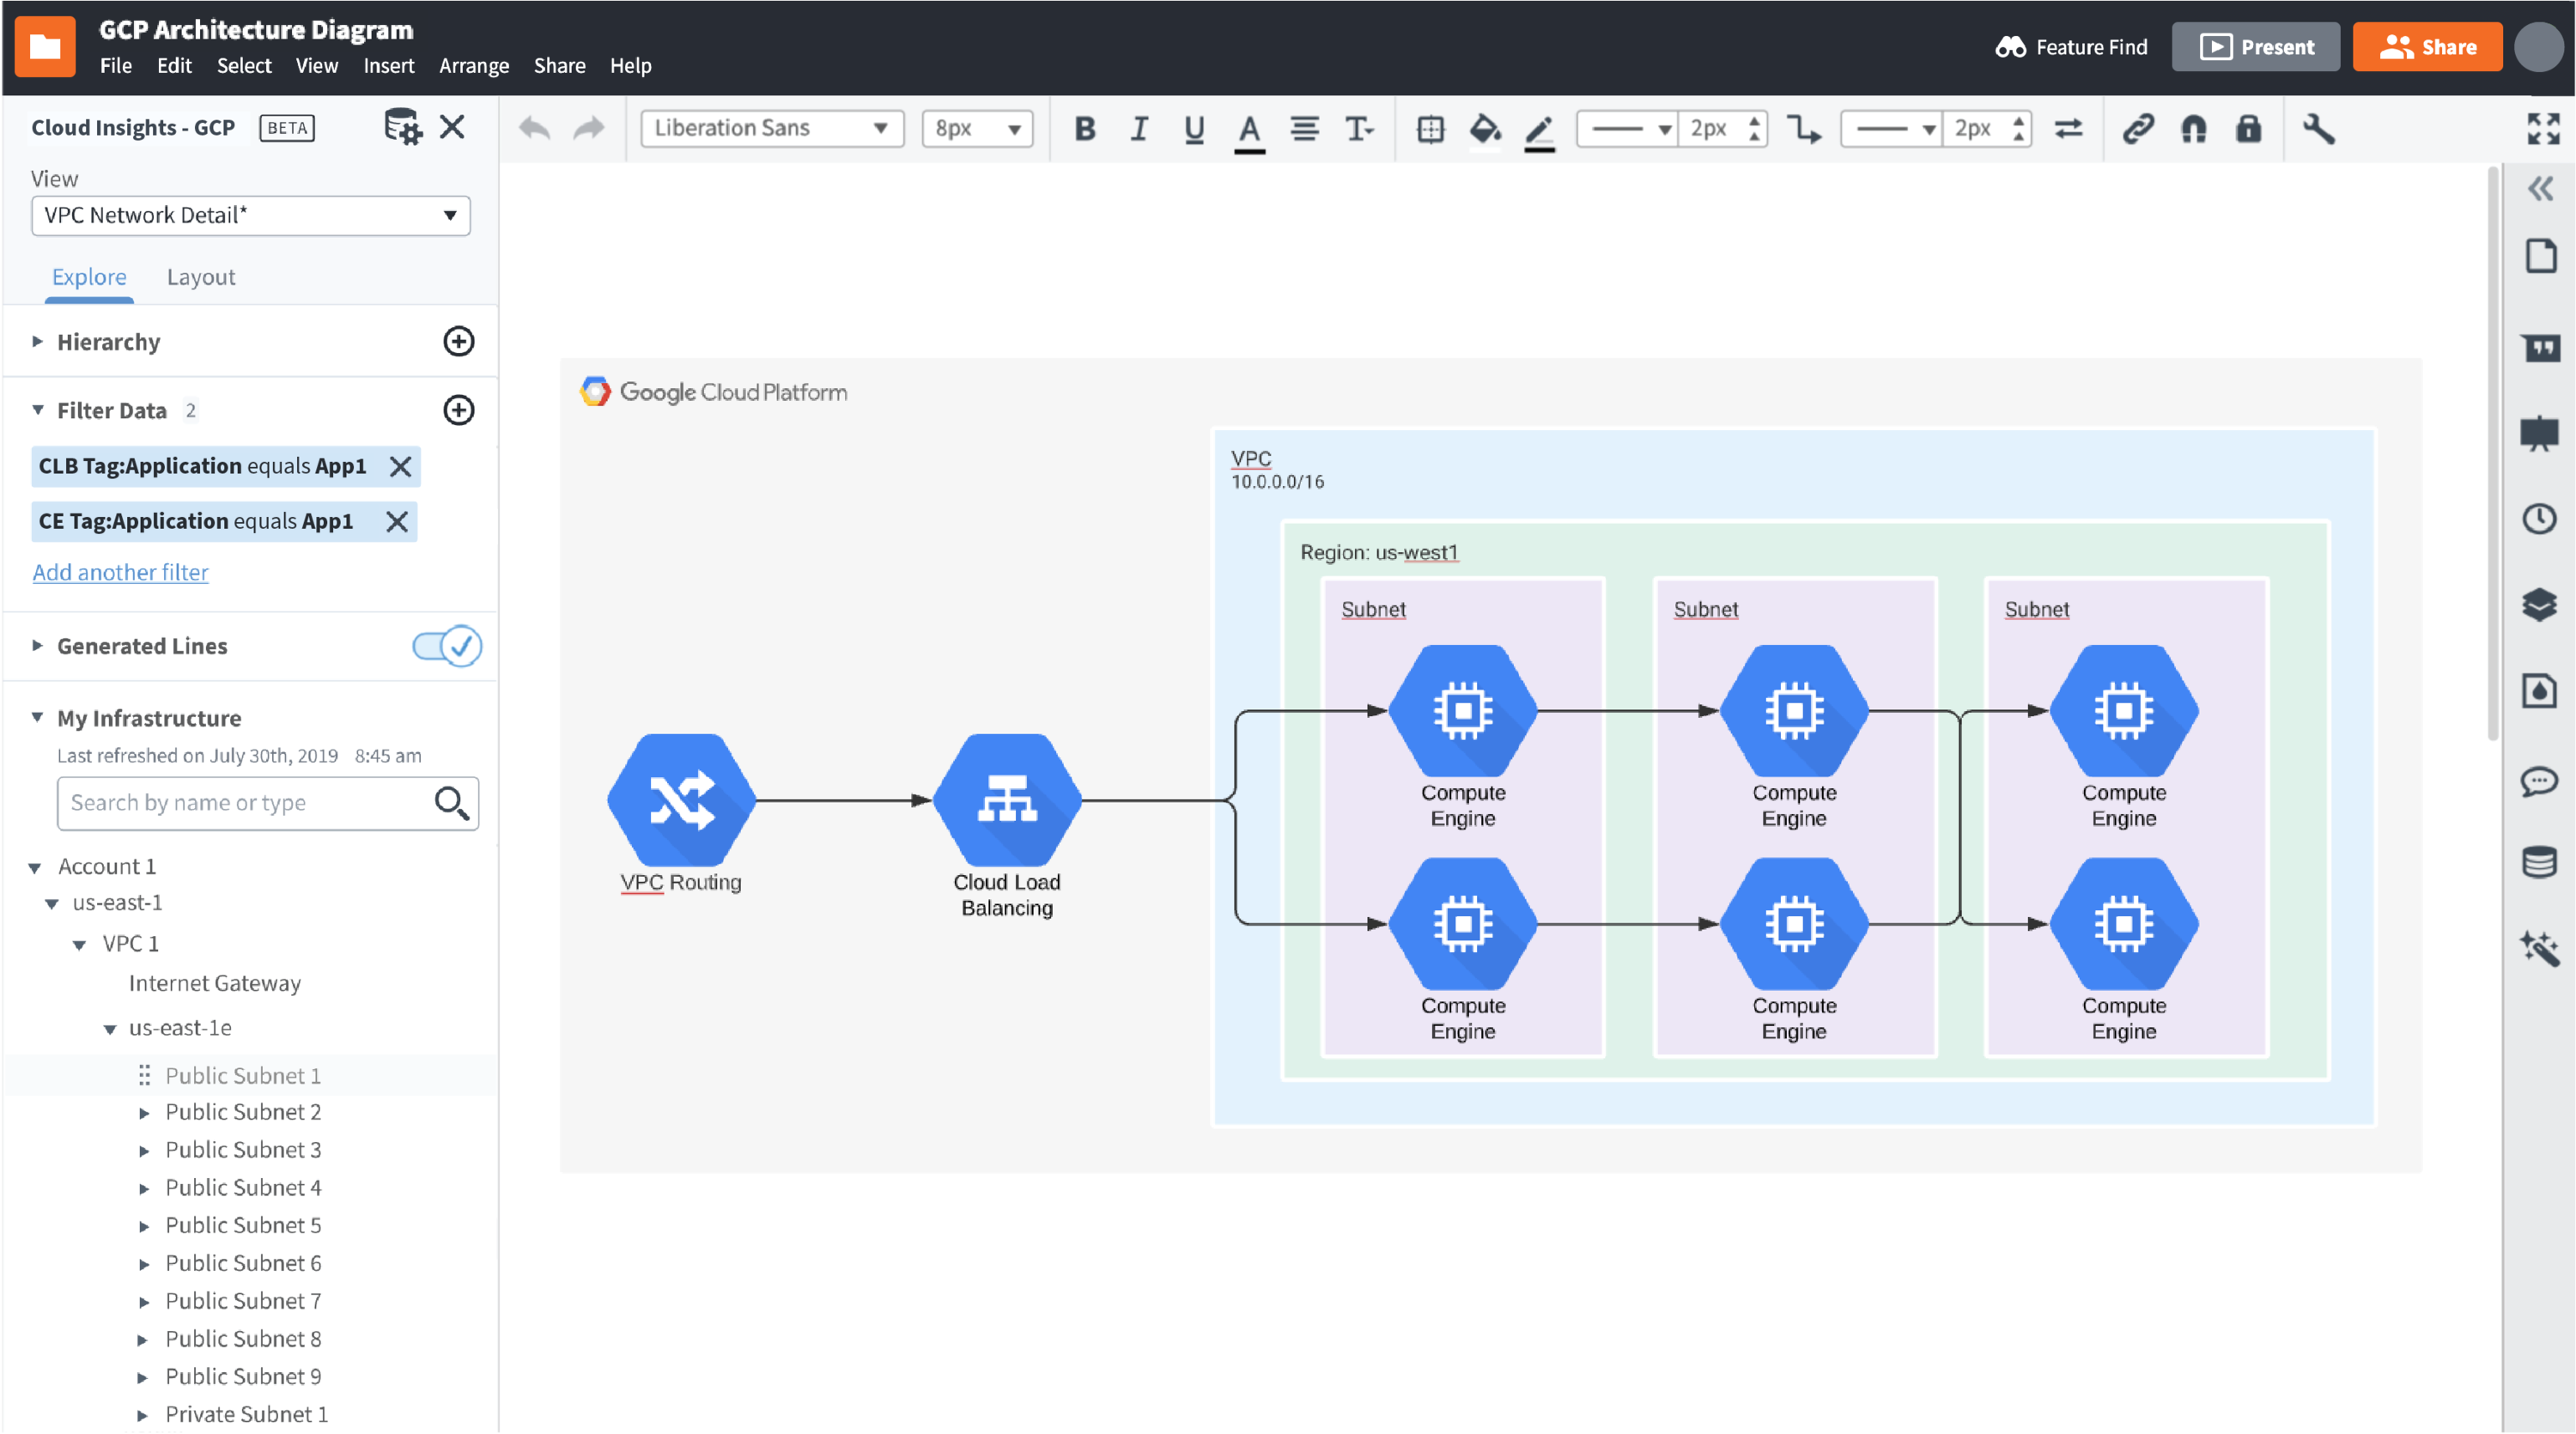Click the italic formatting button in toolbar
Image resolution: width=2576 pixels, height=1434 pixels.
pyautogui.click(x=1135, y=127)
